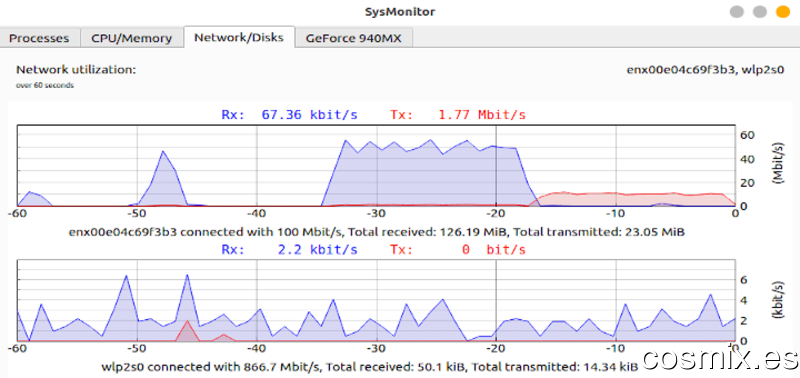The image size is (800, 378).
Task: Click the leftmost gray window button
Action: [x=737, y=12]
